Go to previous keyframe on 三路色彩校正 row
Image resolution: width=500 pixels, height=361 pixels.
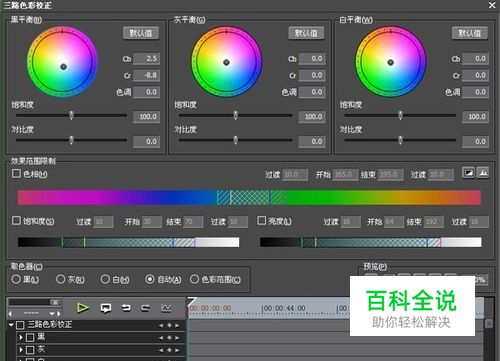coord(161,325)
